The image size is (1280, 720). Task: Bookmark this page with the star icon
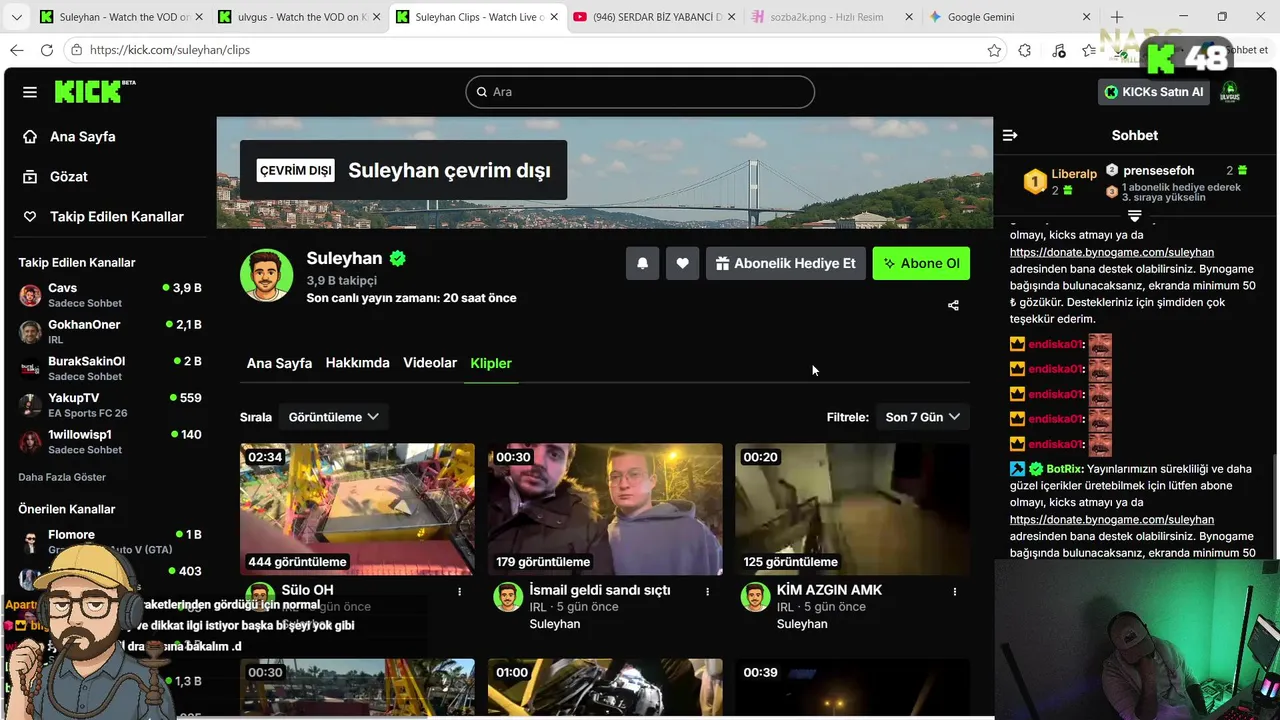[994, 50]
